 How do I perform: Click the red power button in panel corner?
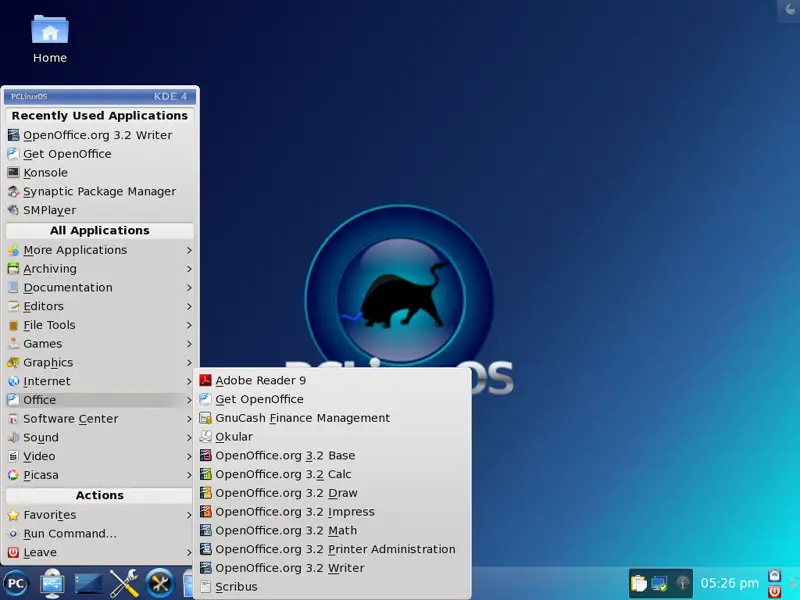pos(774,591)
